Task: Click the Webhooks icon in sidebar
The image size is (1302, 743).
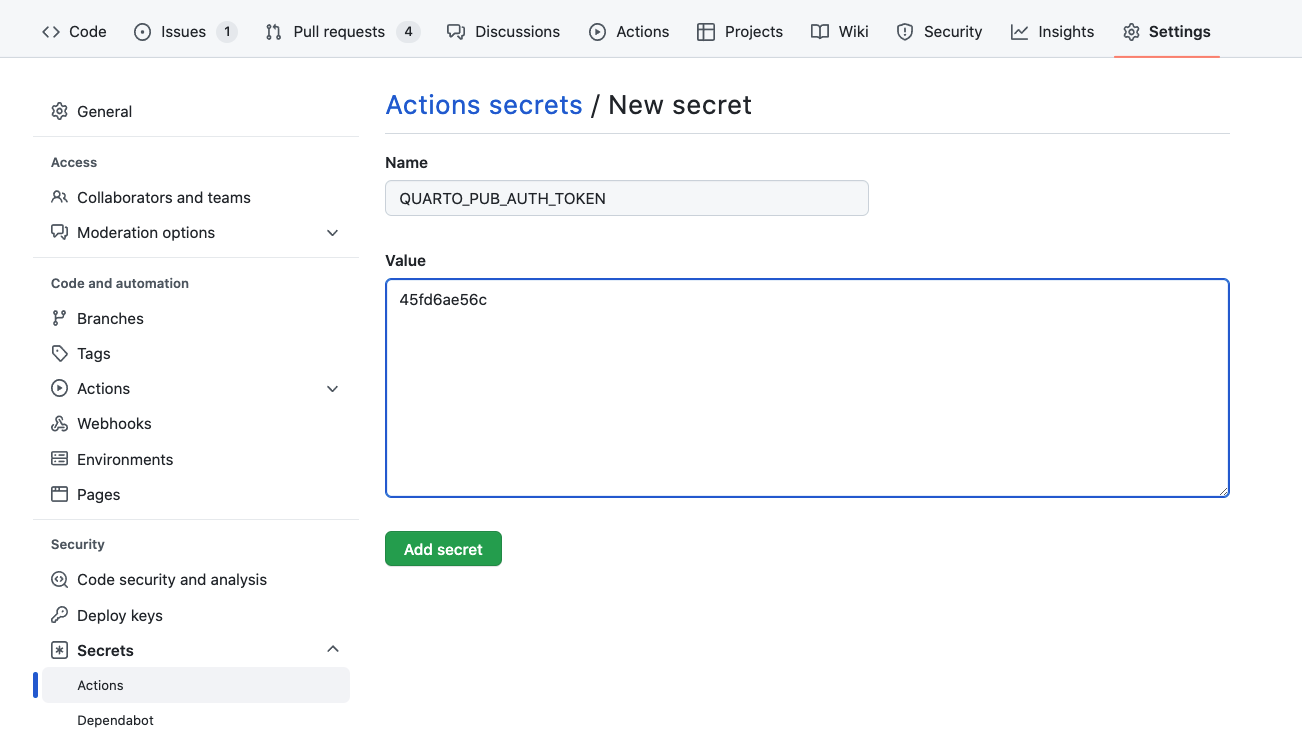Action: (60, 423)
